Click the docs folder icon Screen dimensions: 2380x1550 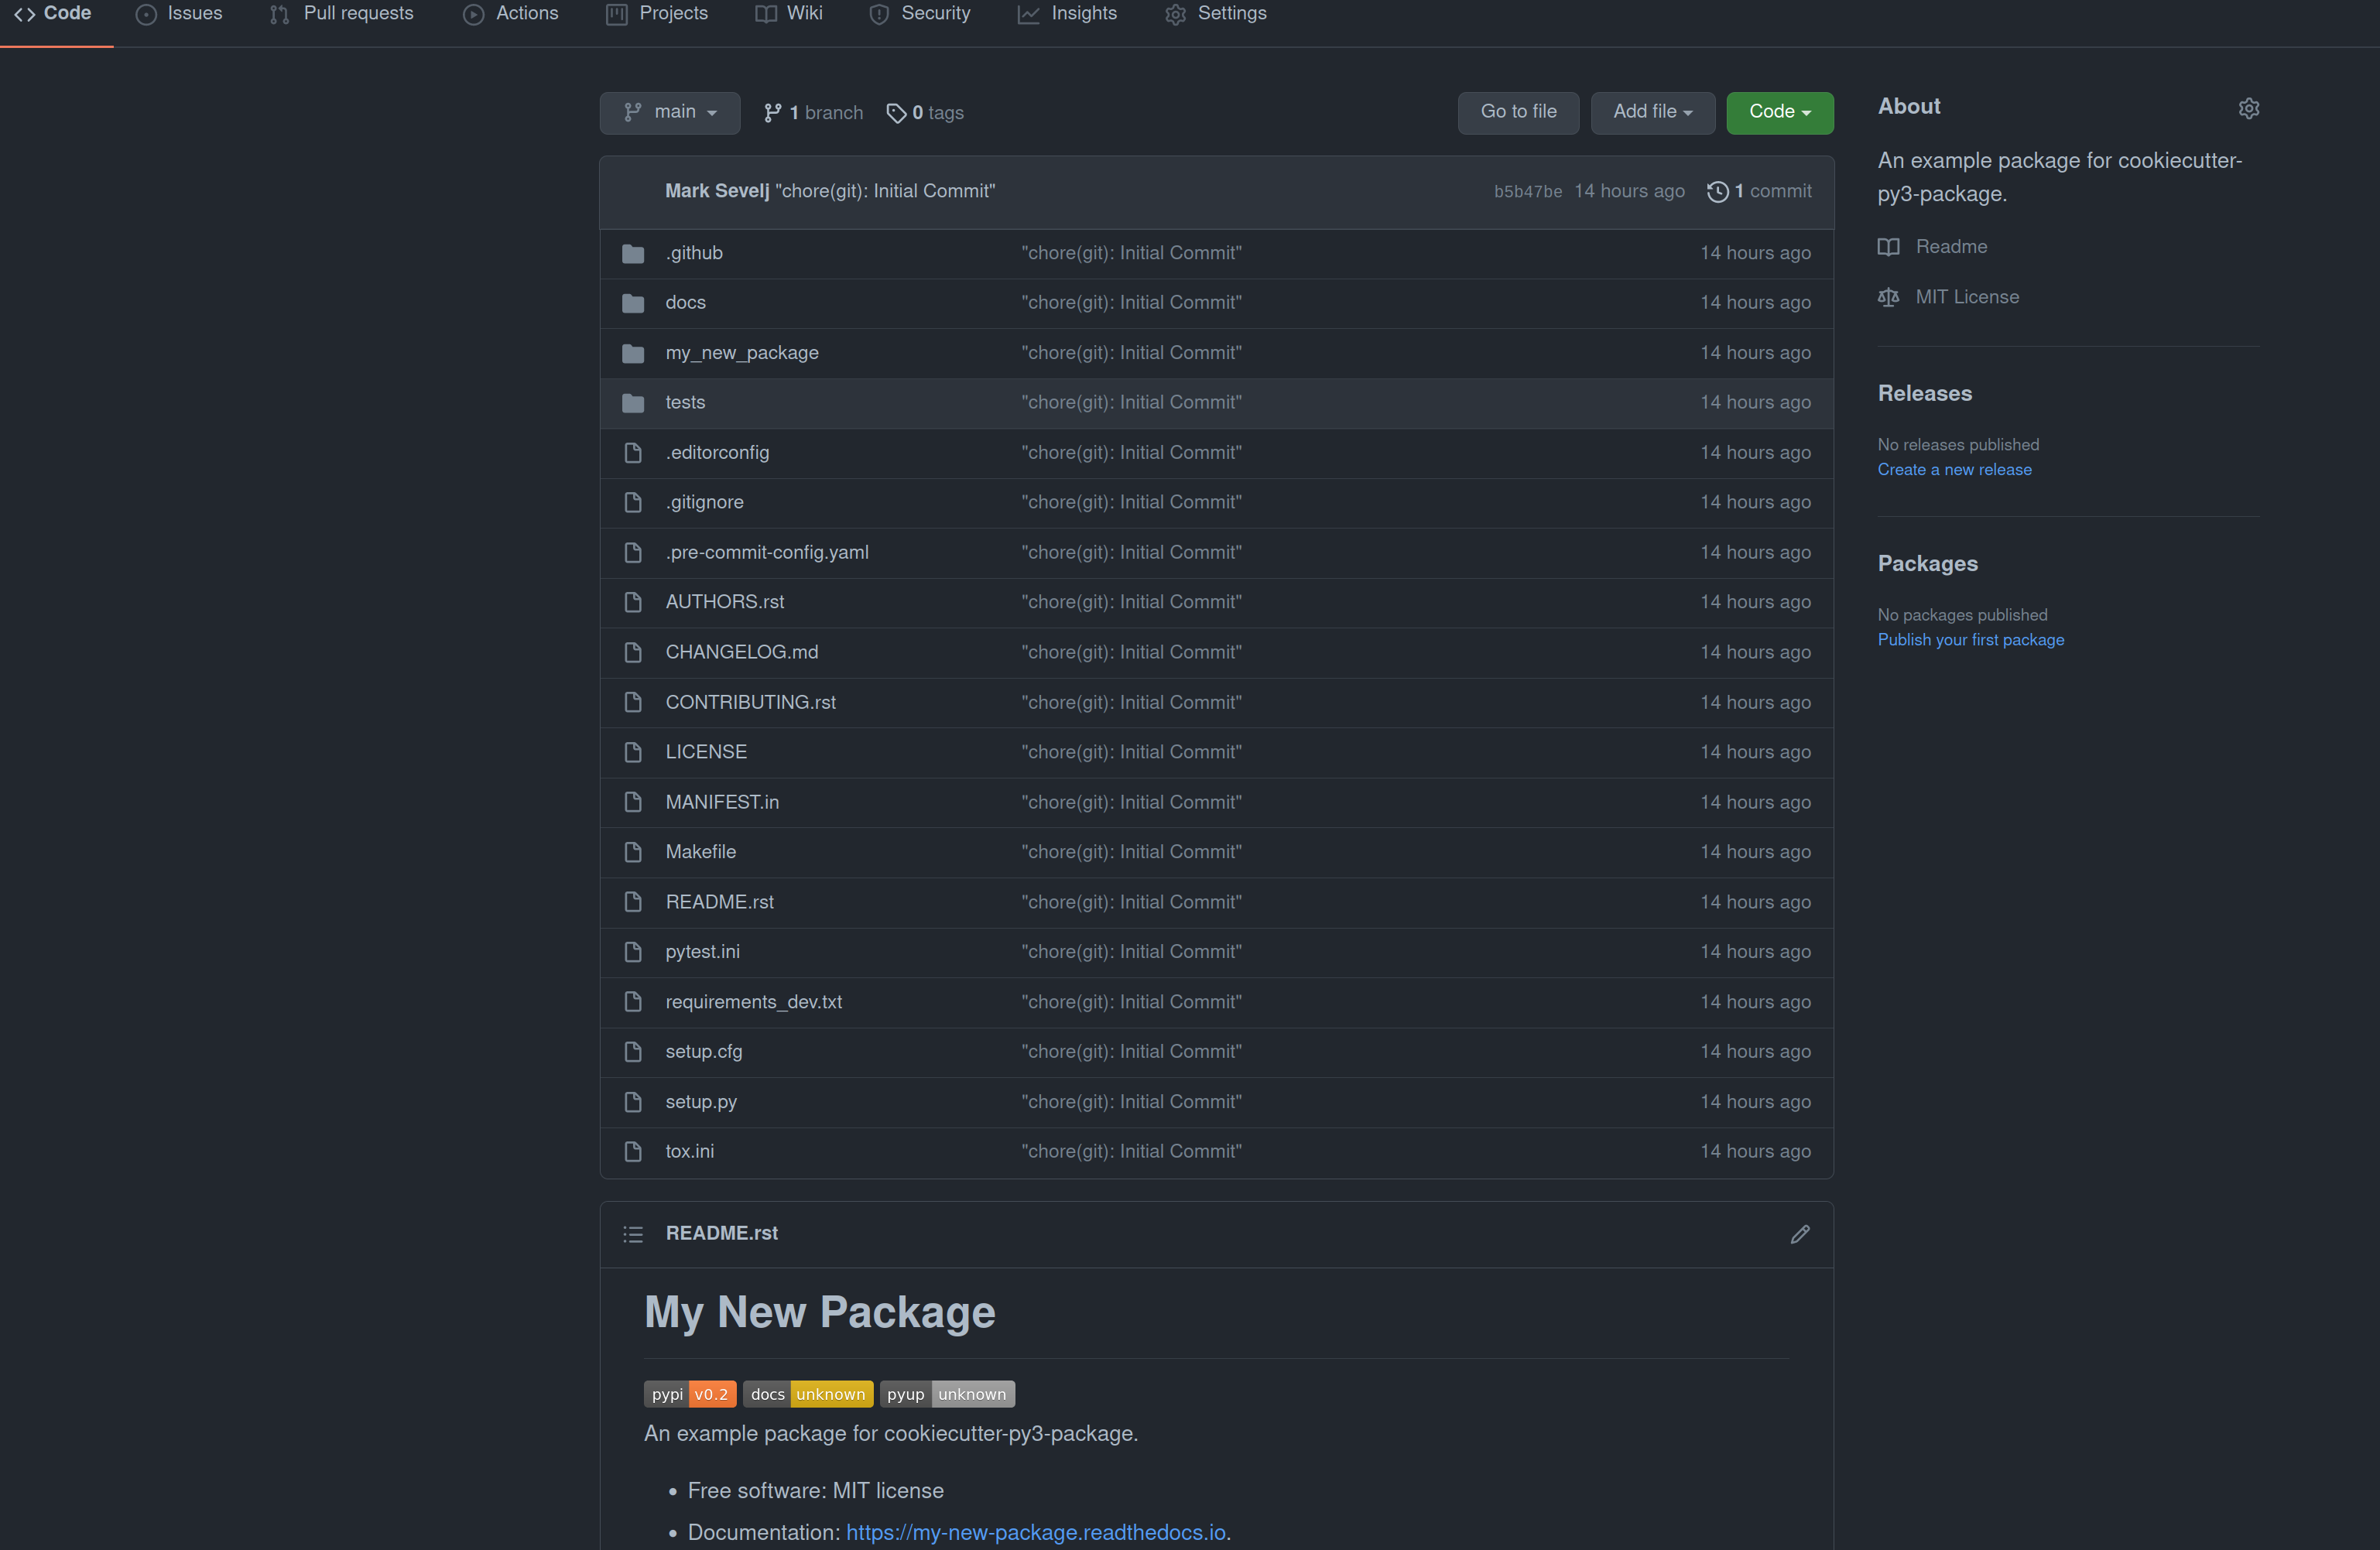(632, 303)
